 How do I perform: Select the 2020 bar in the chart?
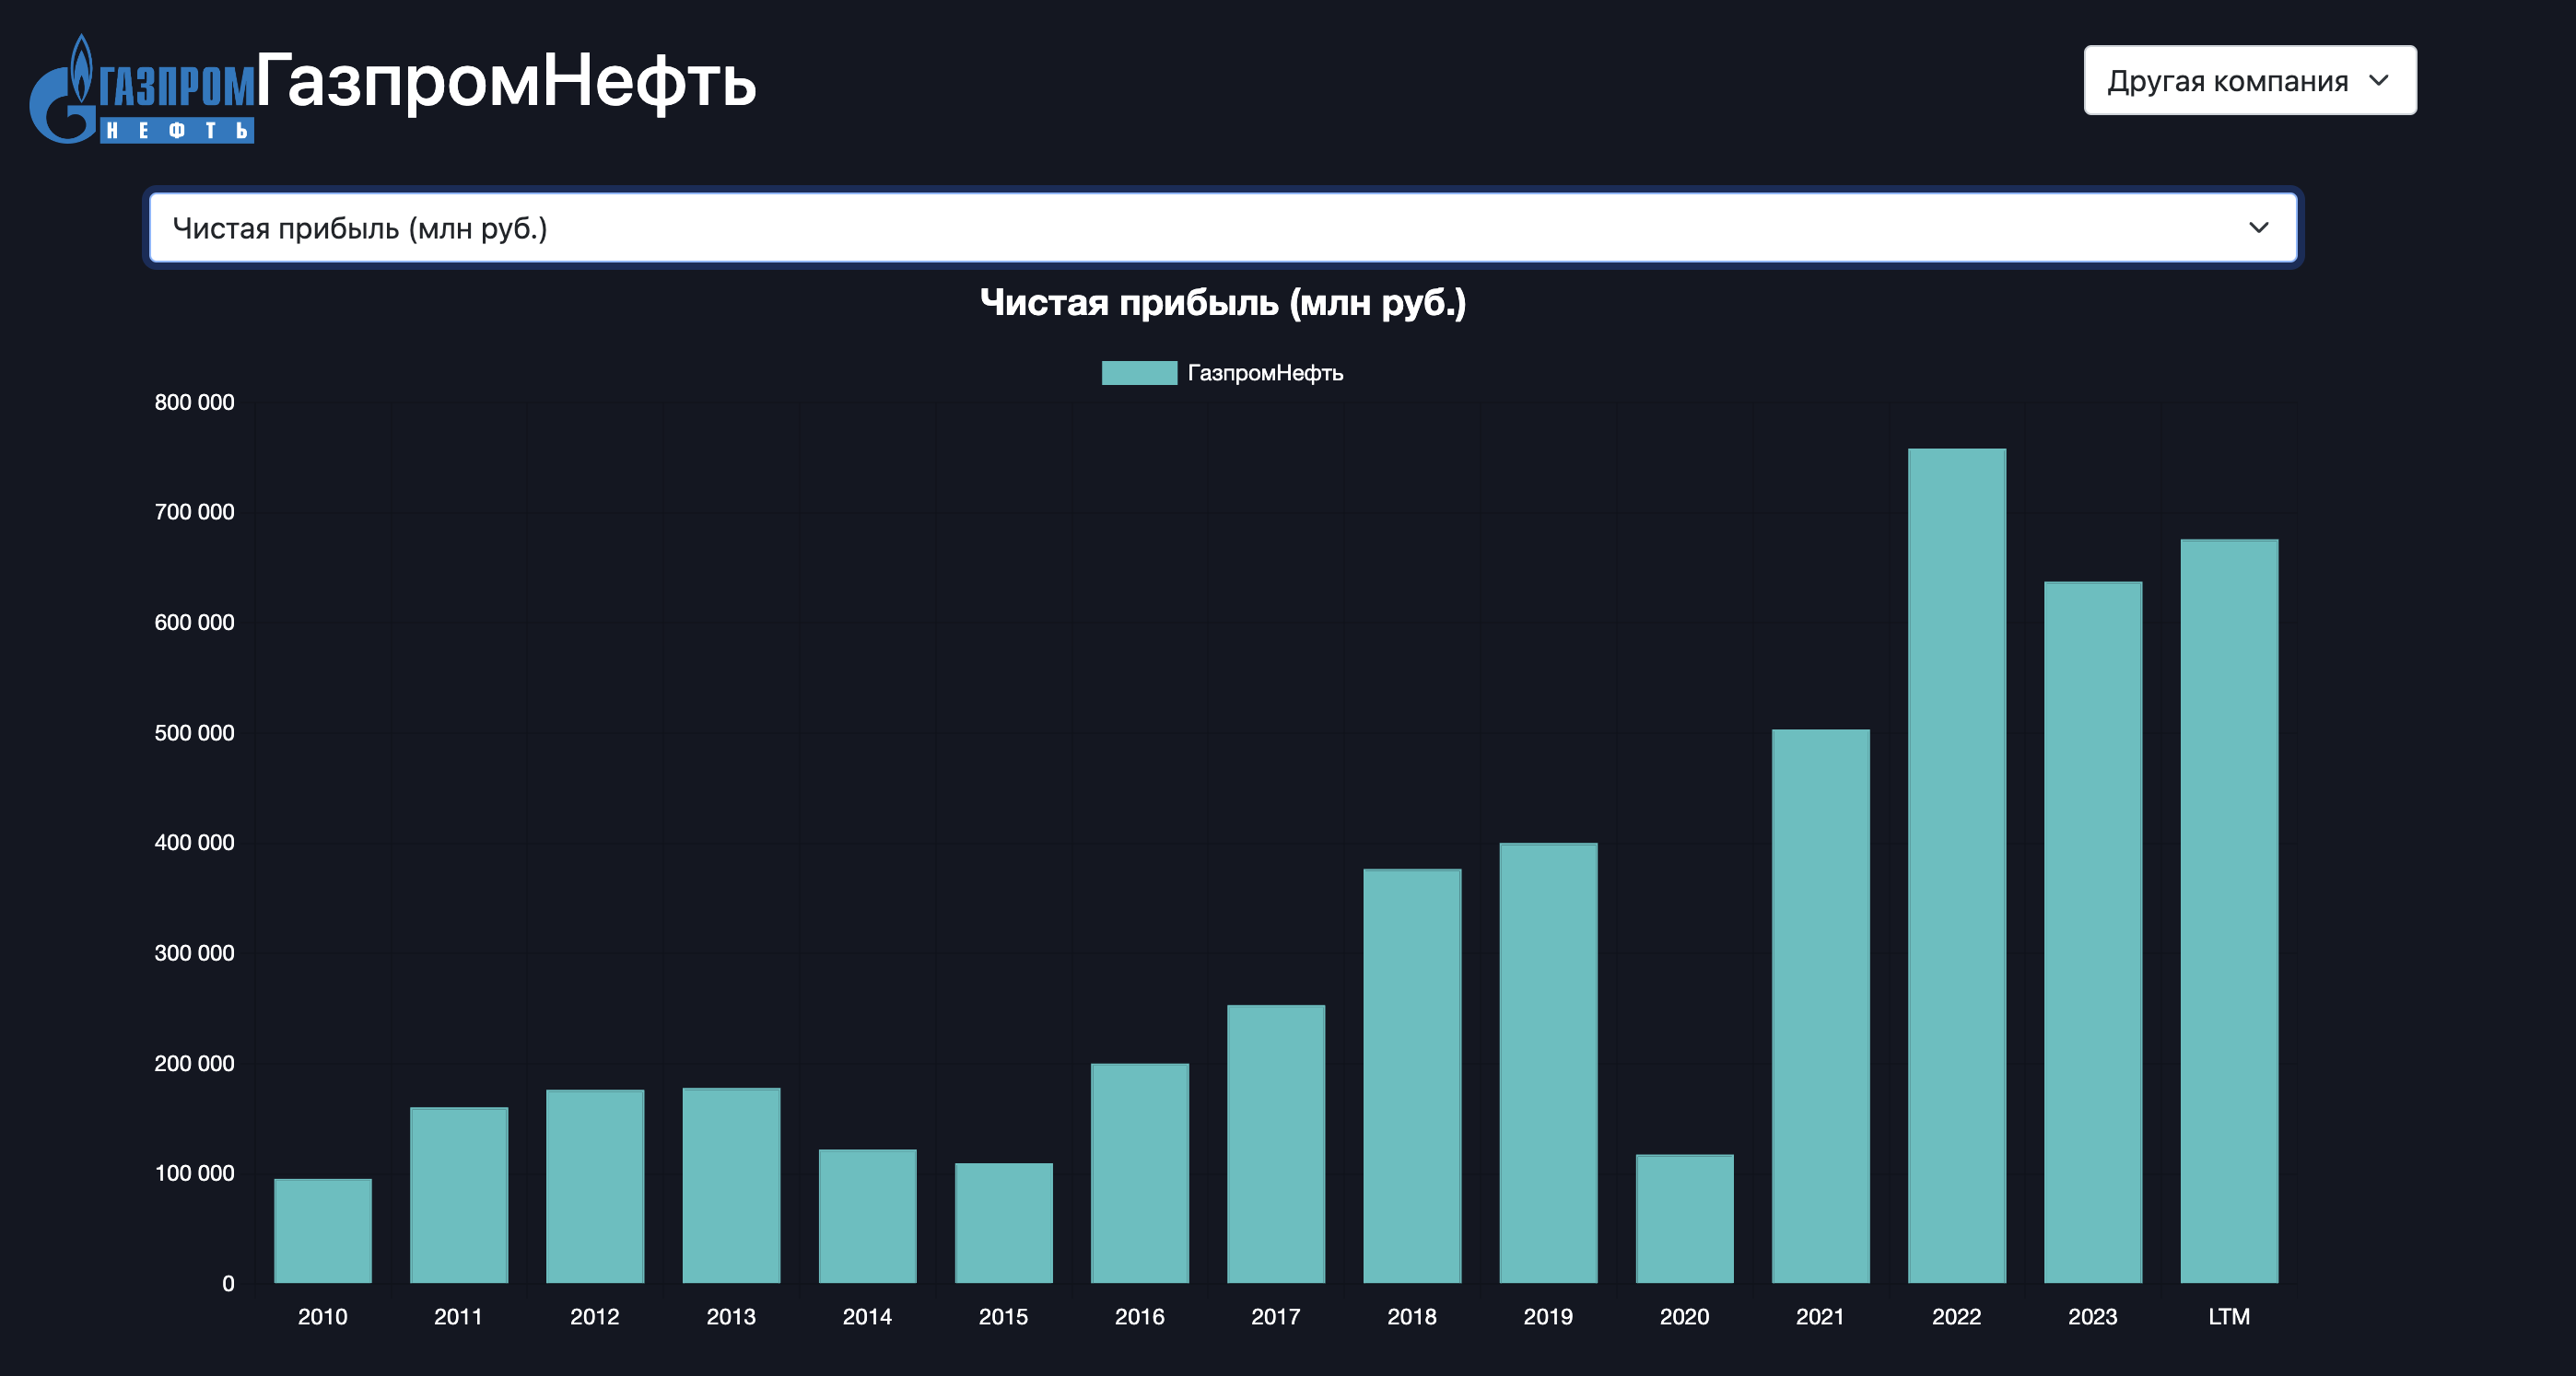(1685, 1219)
